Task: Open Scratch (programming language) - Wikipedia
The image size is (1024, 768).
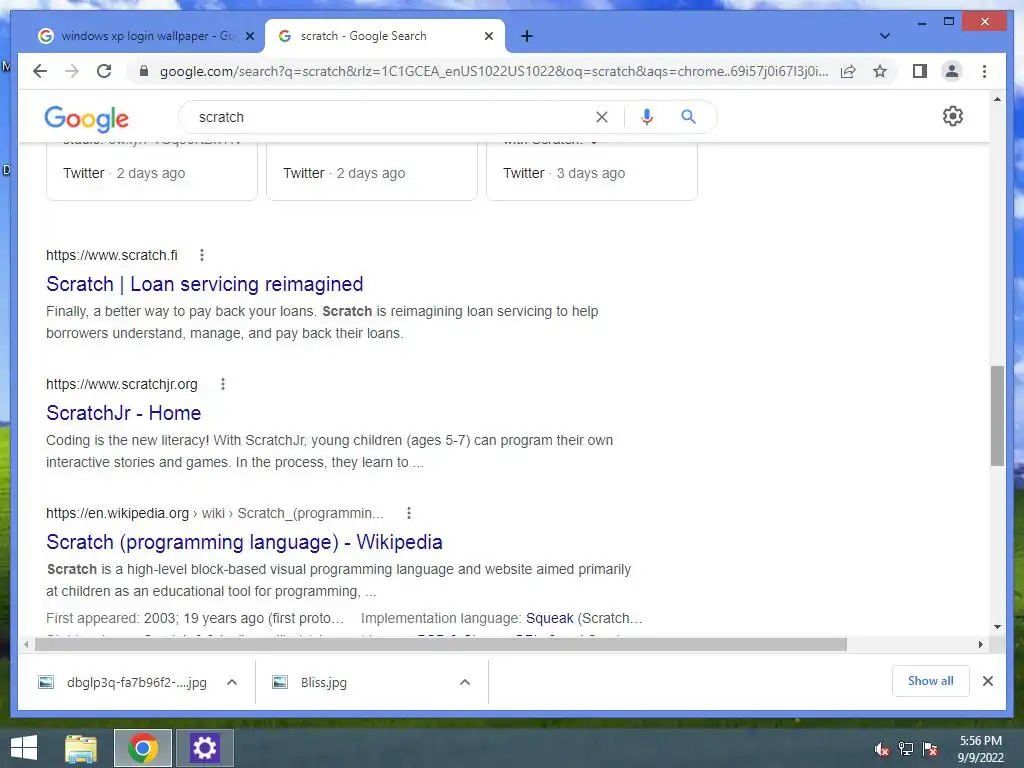Action: [244, 542]
